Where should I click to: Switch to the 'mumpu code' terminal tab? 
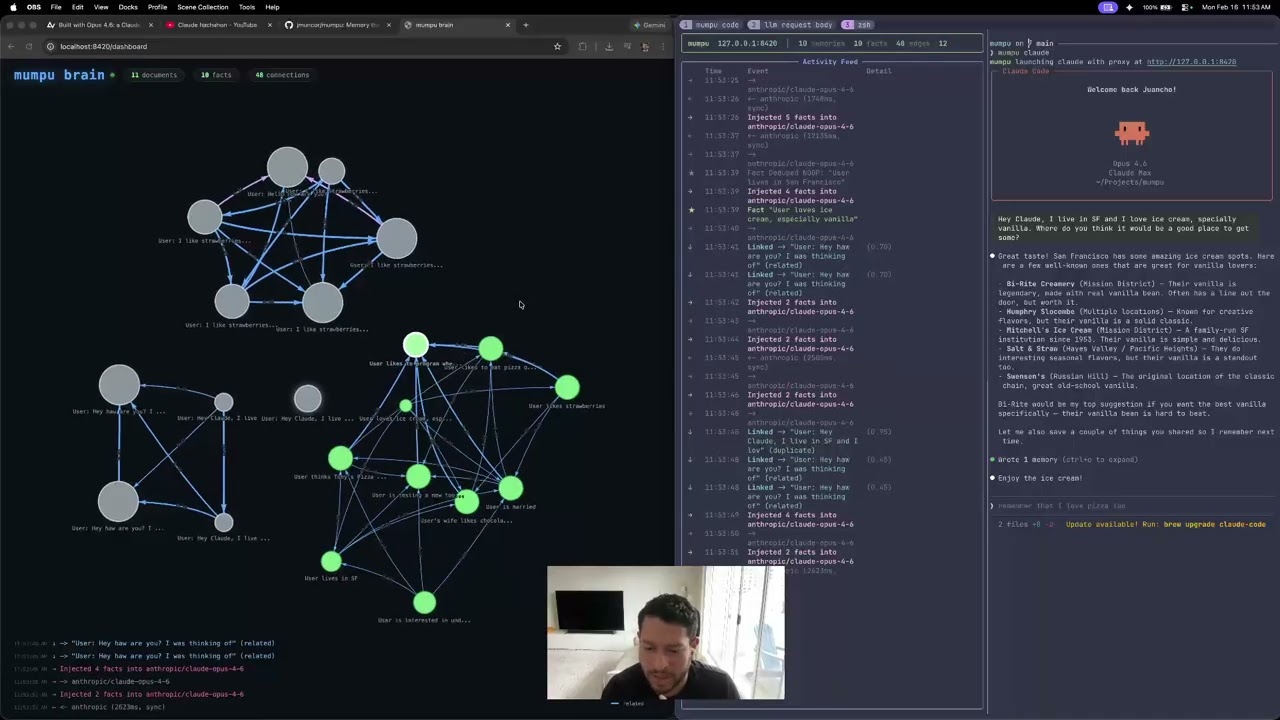(x=710, y=25)
